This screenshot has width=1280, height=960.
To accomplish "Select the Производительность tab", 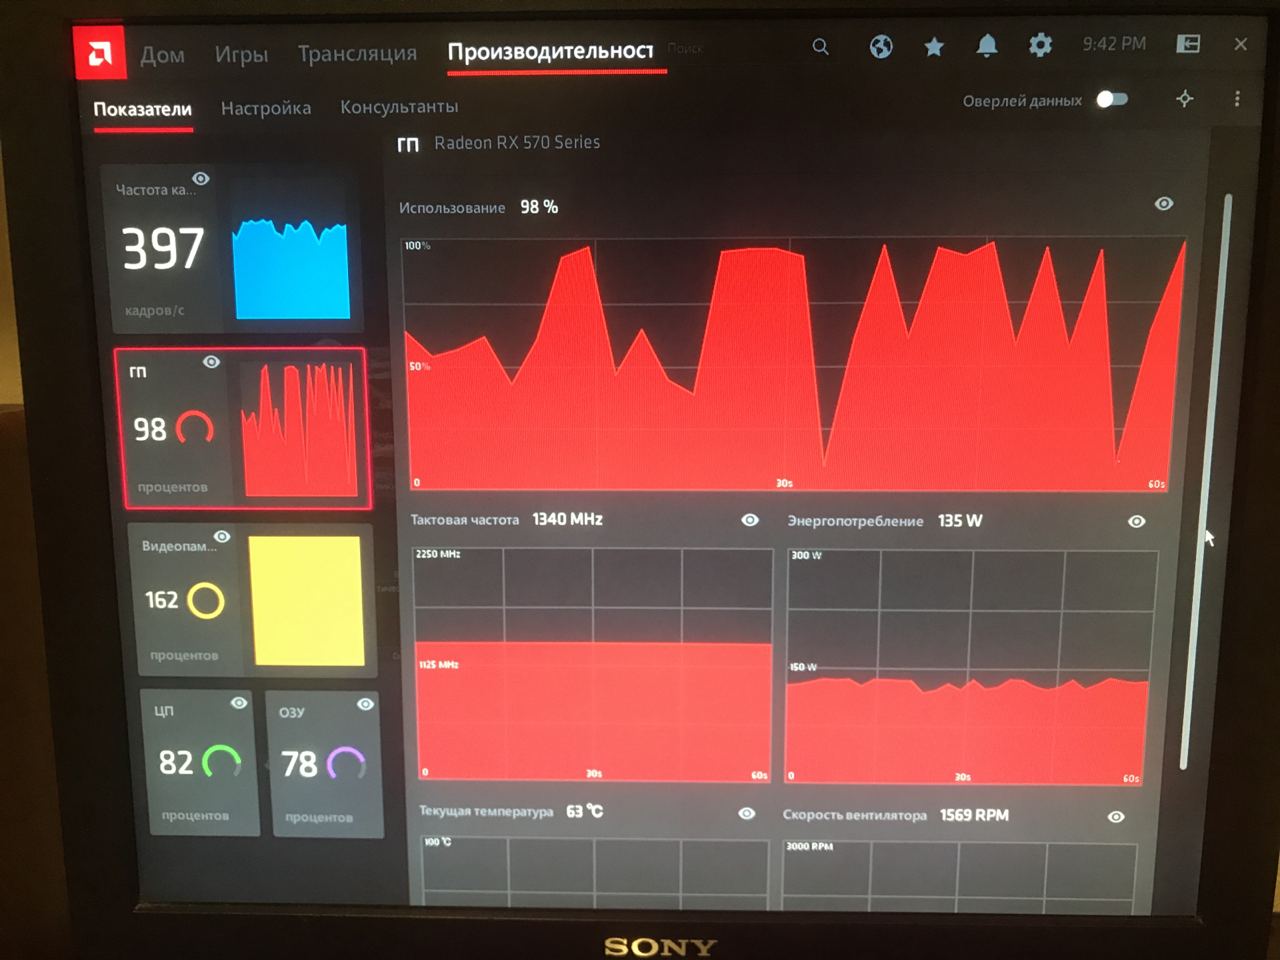I will point(551,52).
